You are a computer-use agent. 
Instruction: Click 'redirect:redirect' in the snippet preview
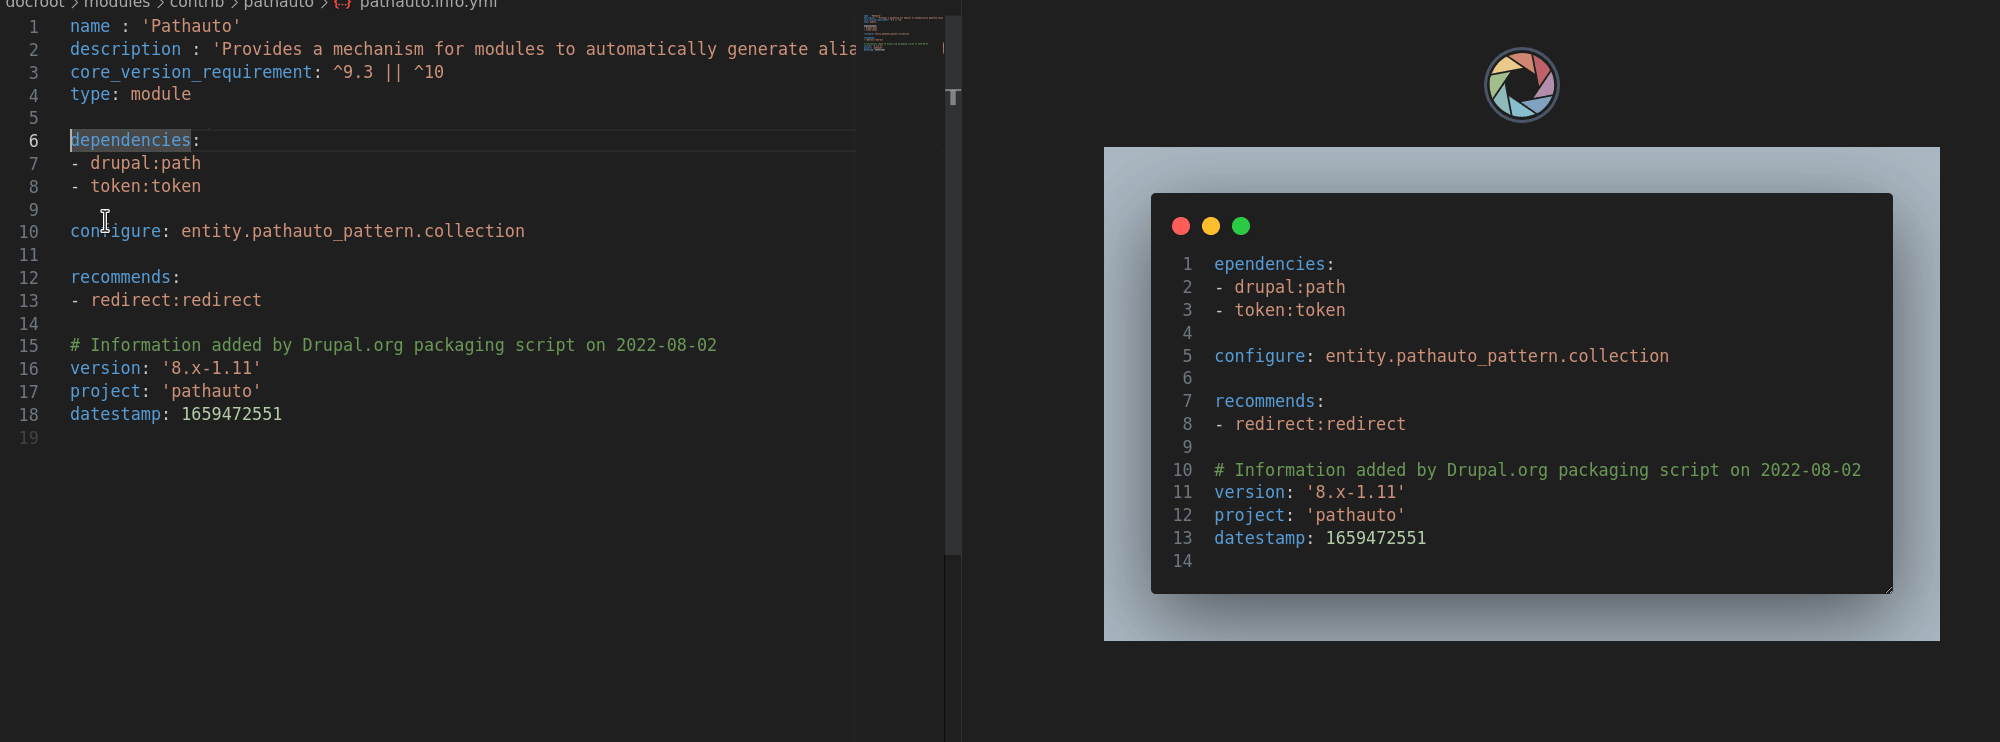(1320, 424)
